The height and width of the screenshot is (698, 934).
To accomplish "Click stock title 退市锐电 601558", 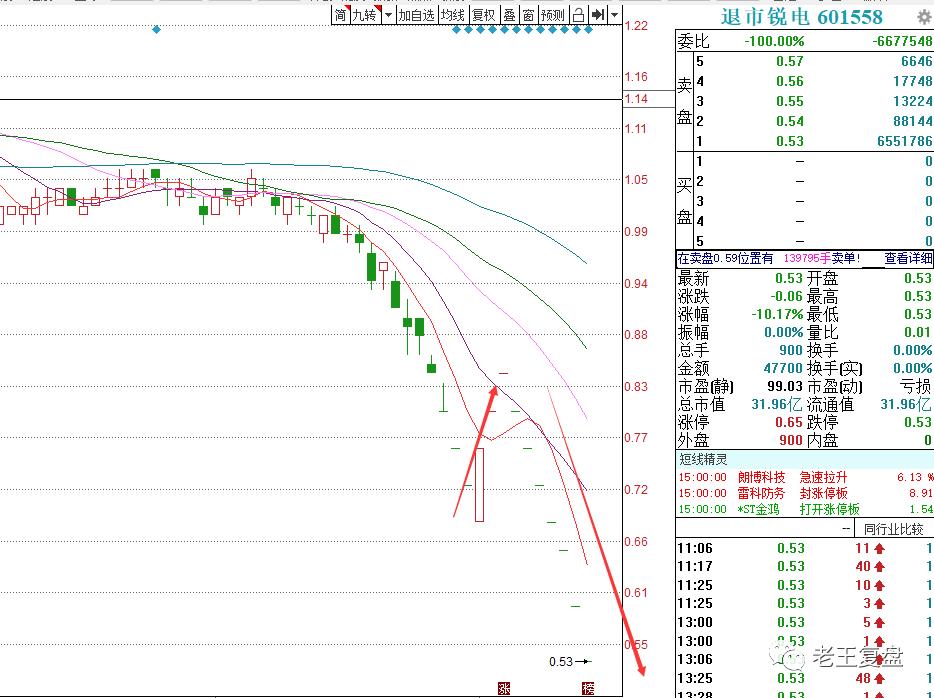I will pyautogui.click(x=801, y=17).
